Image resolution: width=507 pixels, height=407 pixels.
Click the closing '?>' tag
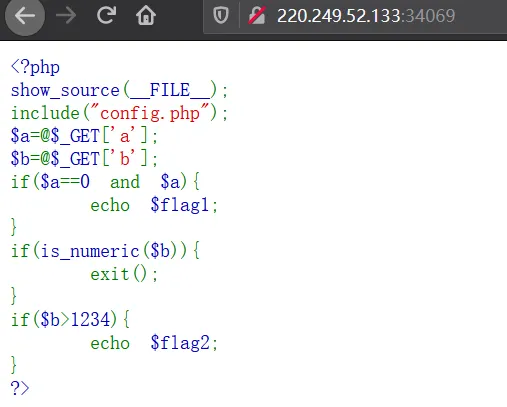click(x=20, y=388)
